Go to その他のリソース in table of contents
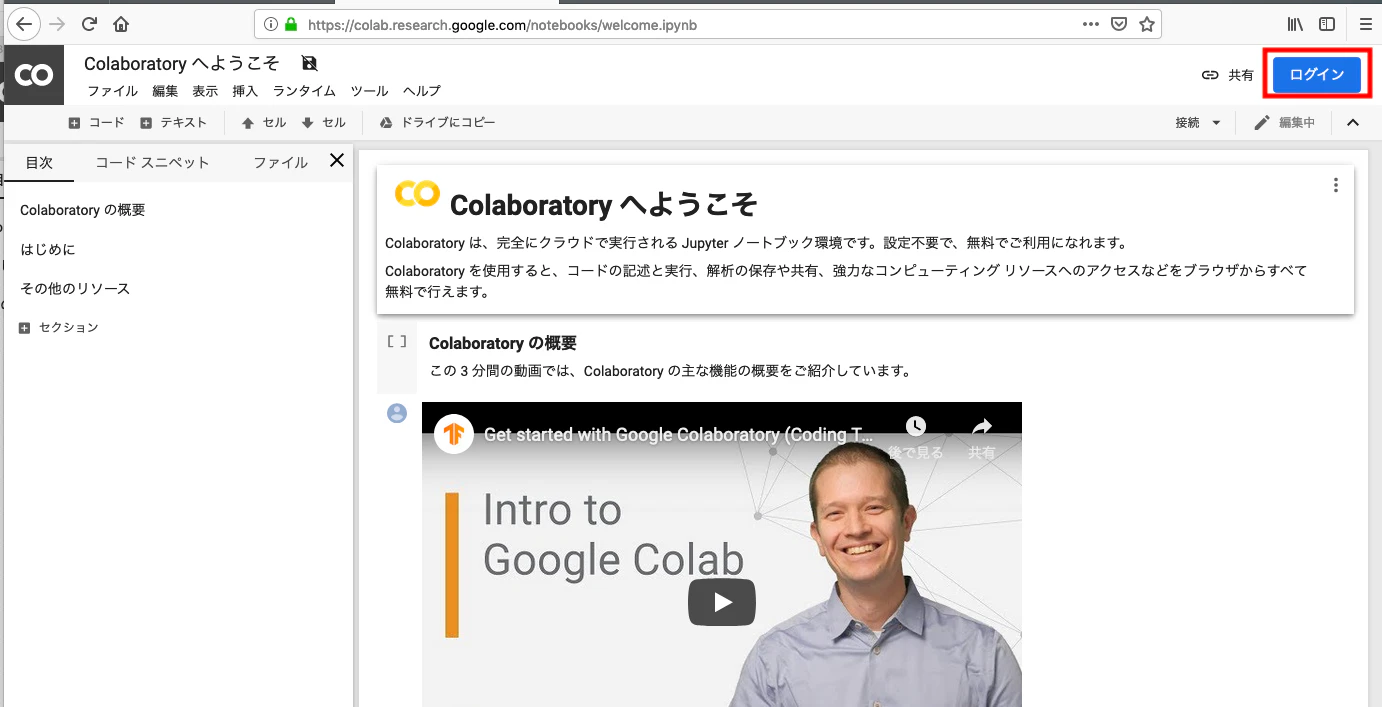The image size is (1382, 707). click(75, 288)
